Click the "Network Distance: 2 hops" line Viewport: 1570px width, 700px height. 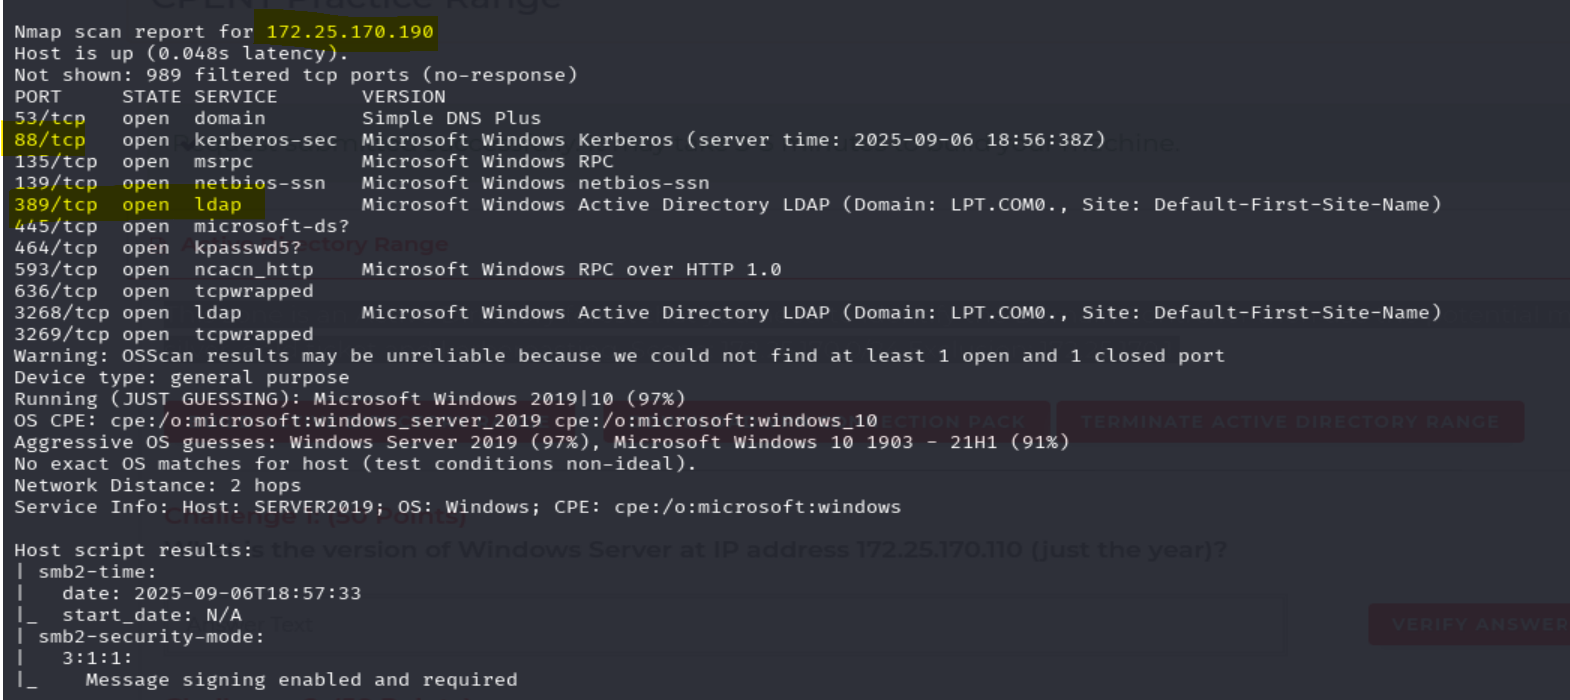157,486
